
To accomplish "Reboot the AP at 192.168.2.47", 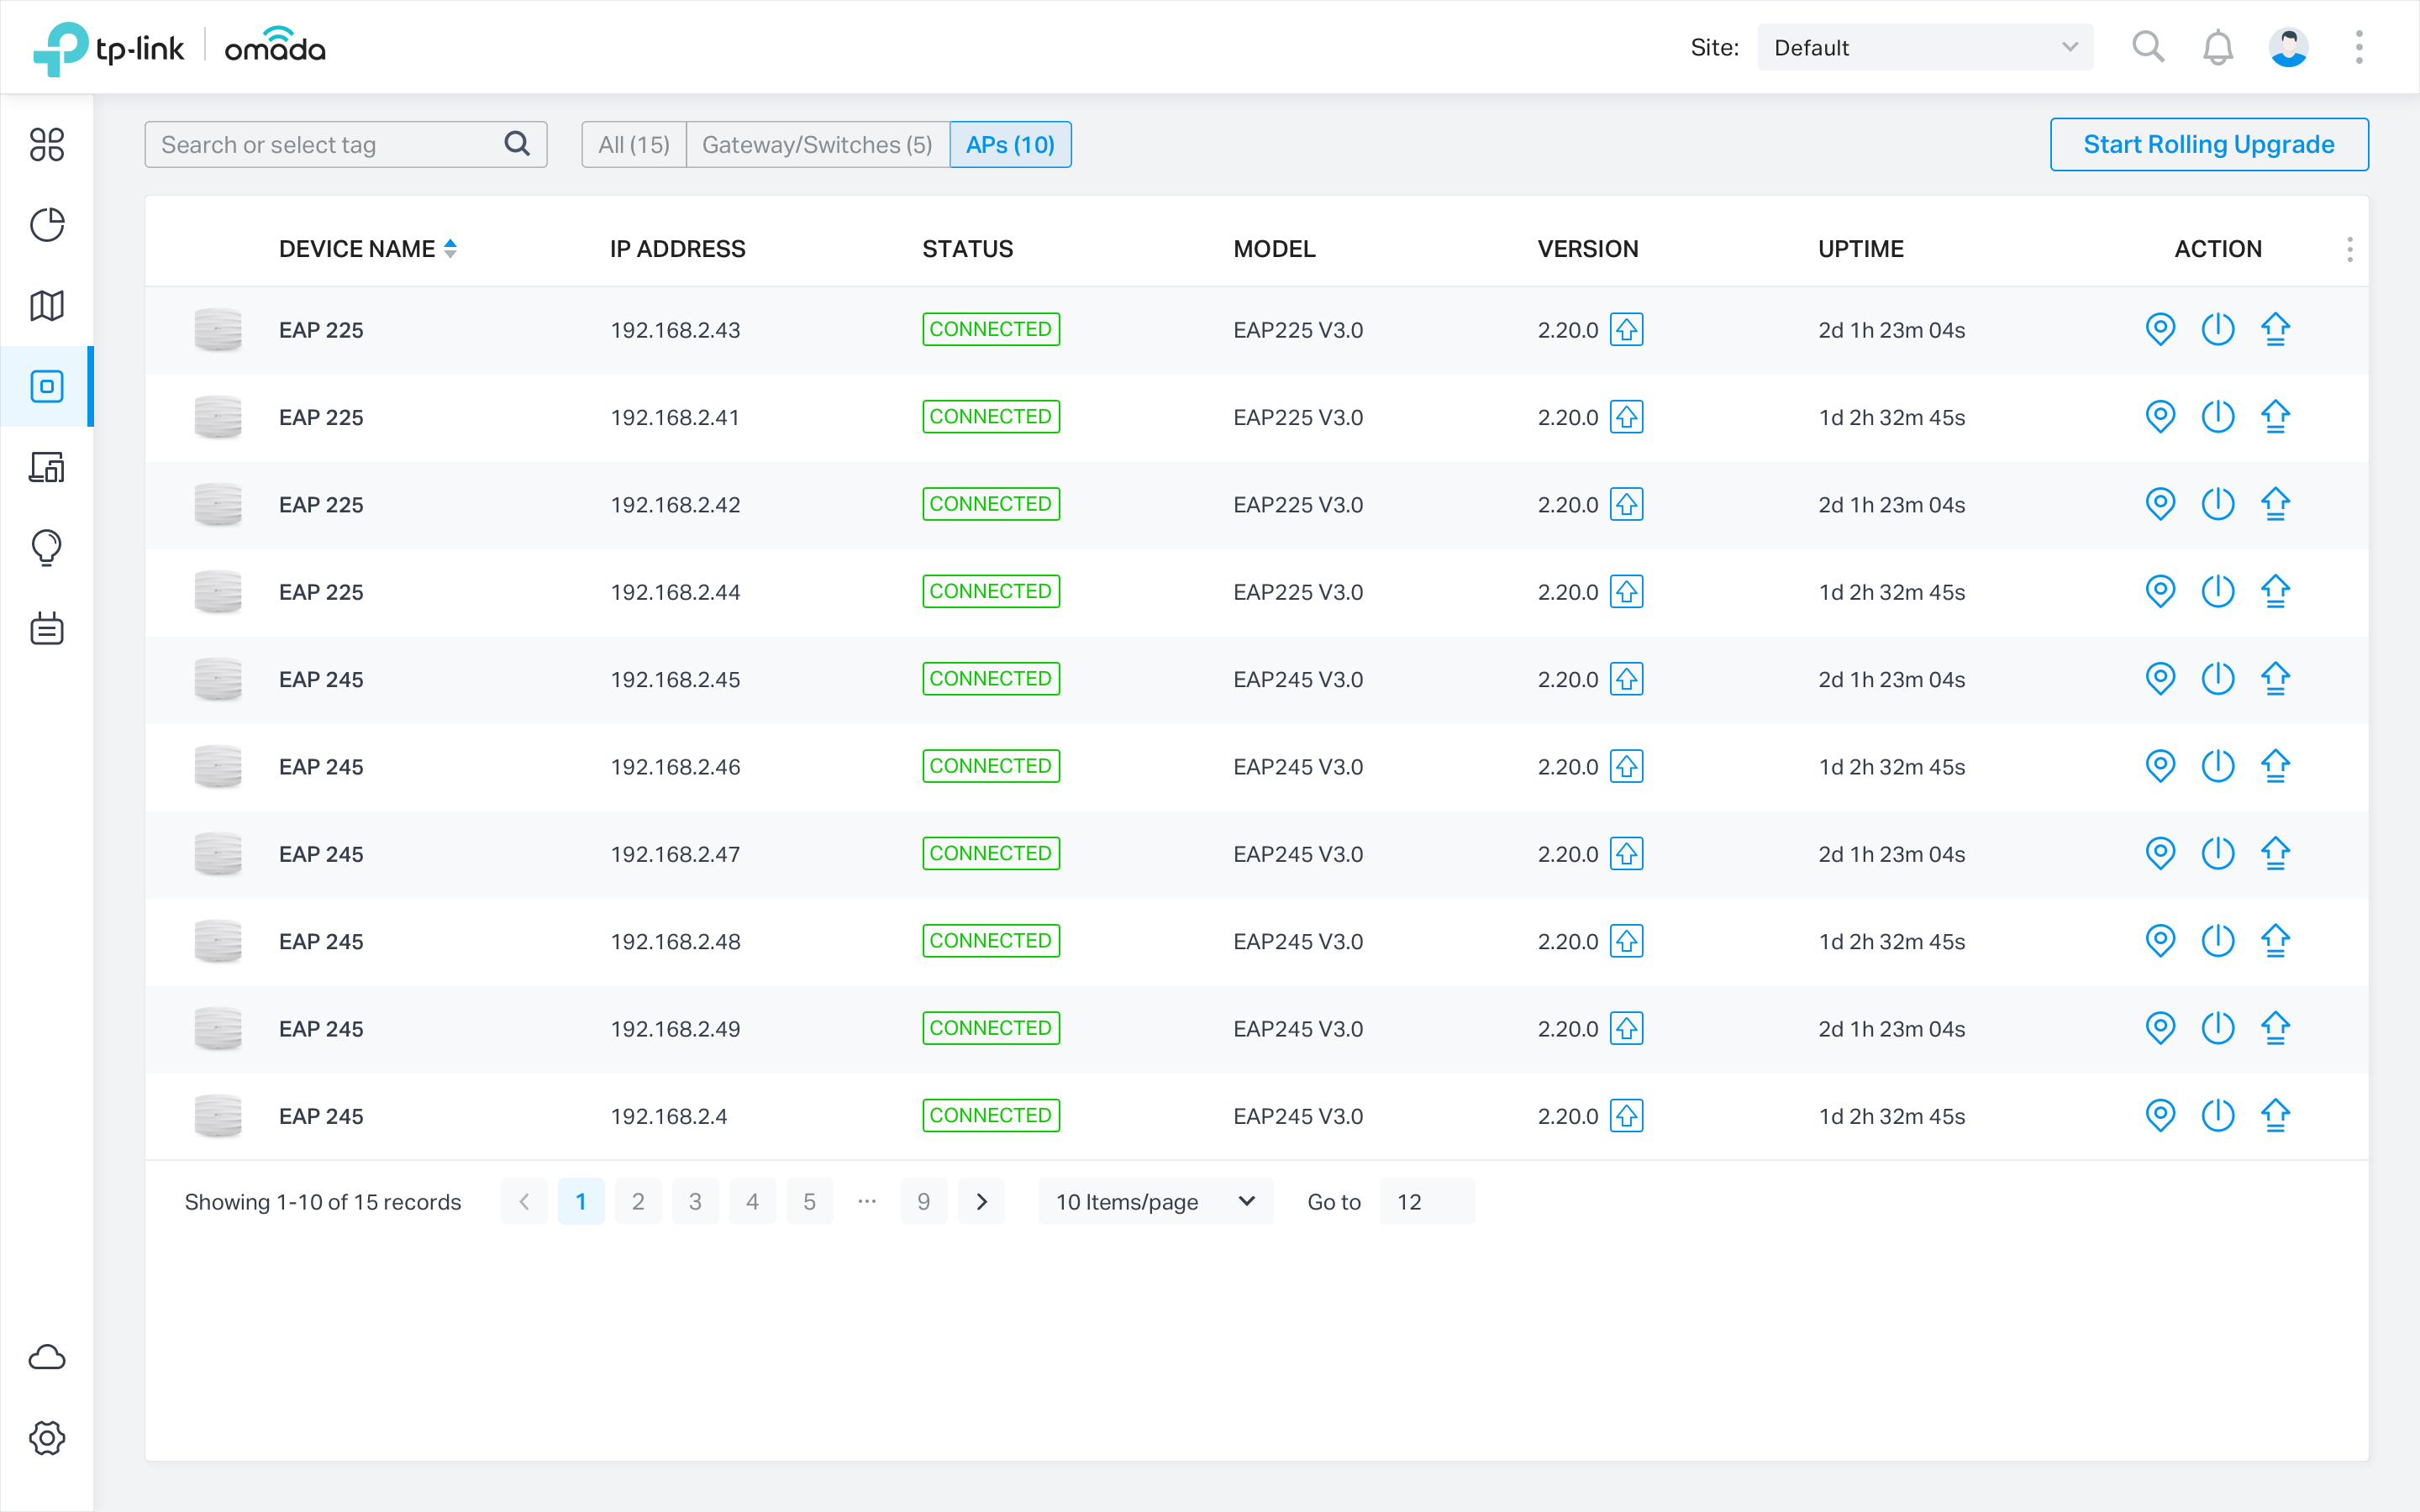I will [x=2218, y=853].
